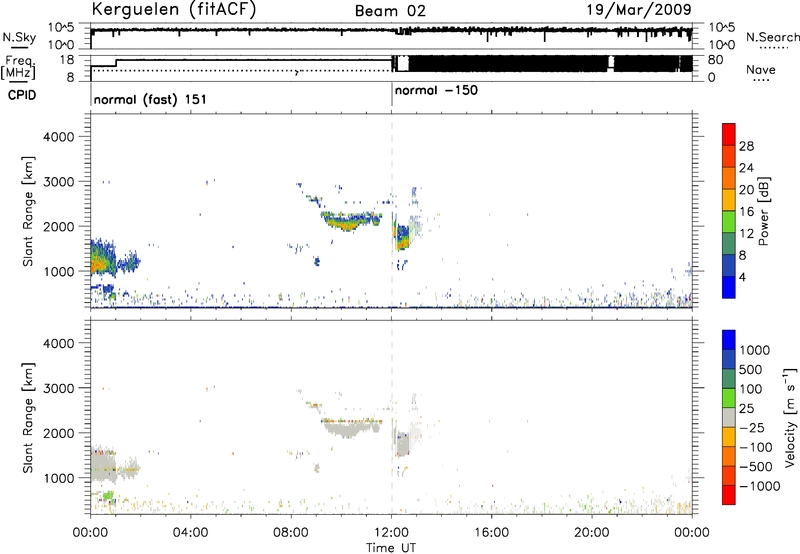Click the '12:00' time tick label
This screenshot has height=554, width=800.
391,533
